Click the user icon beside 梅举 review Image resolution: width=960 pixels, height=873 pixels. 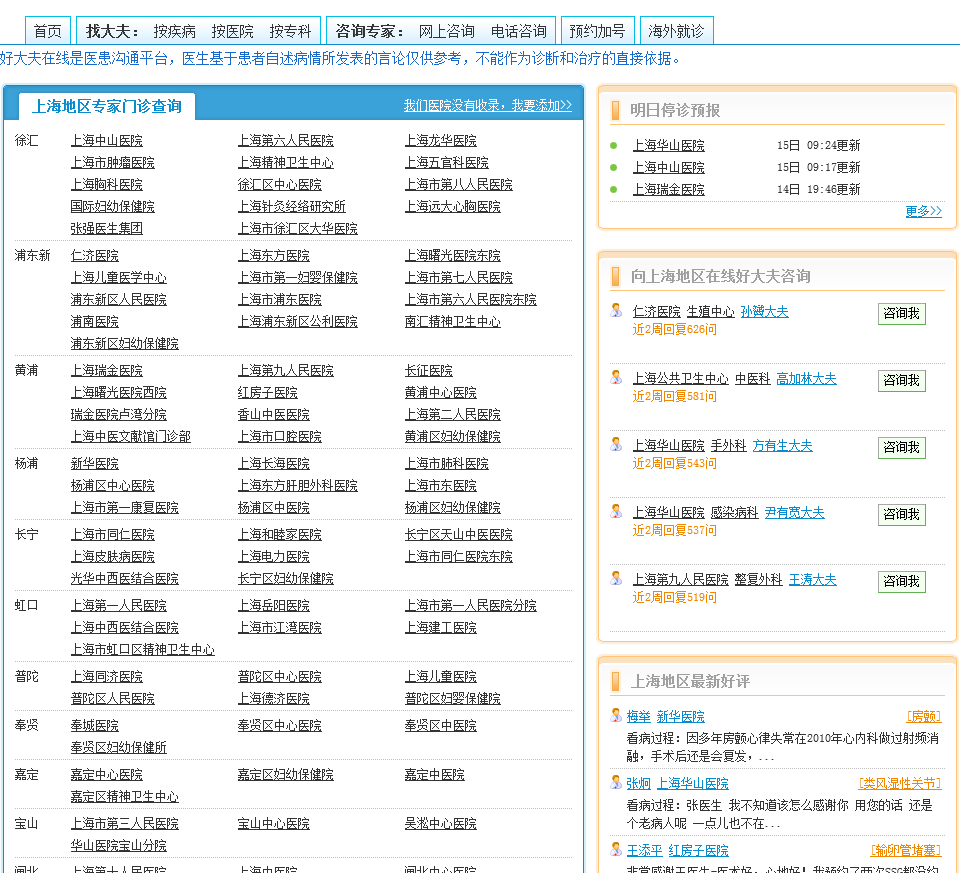tap(617, 715)
